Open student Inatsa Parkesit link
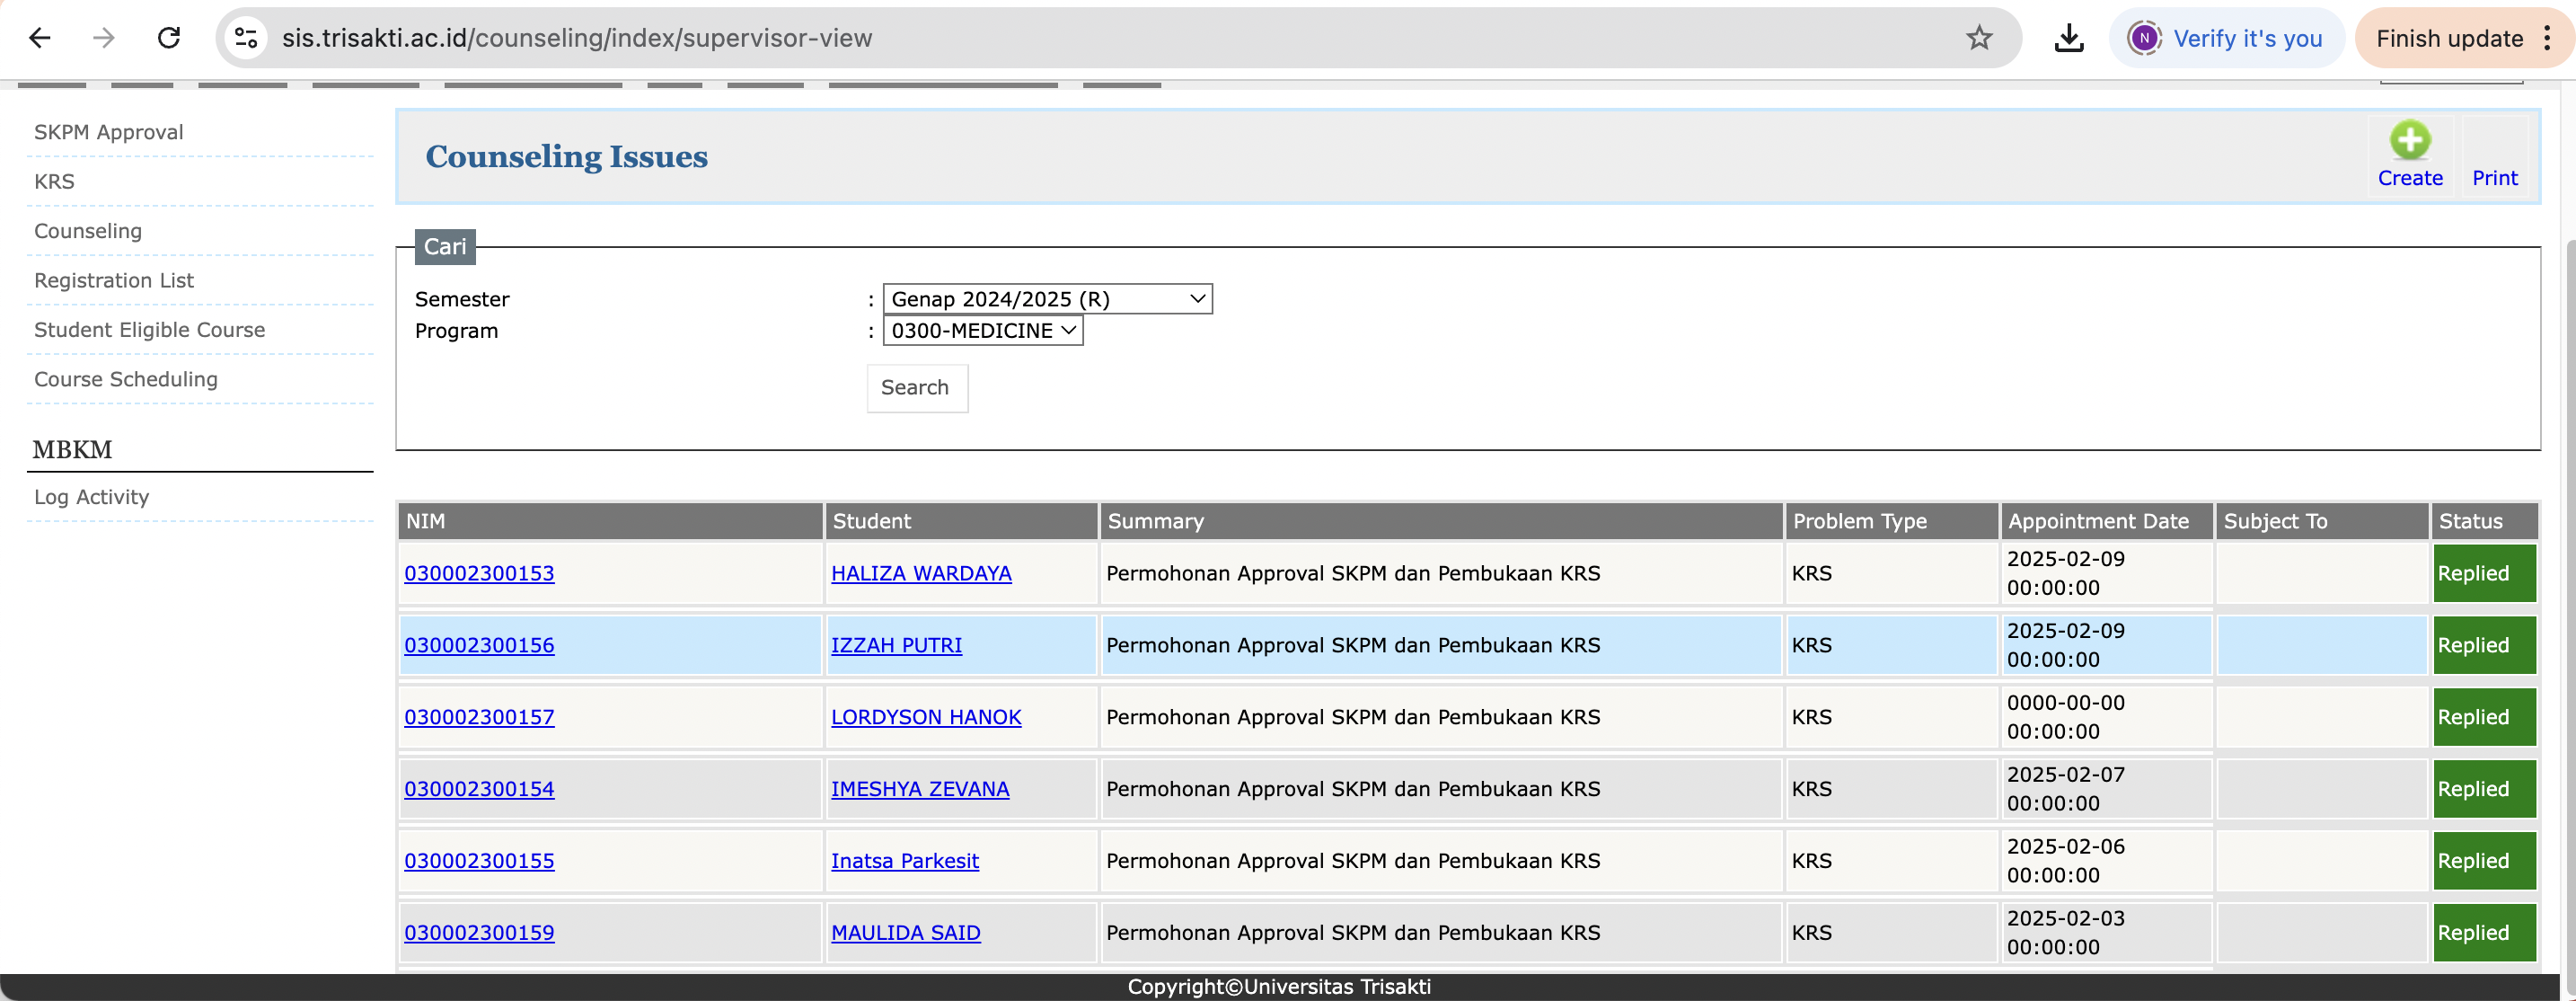 [x=905, y=862]
